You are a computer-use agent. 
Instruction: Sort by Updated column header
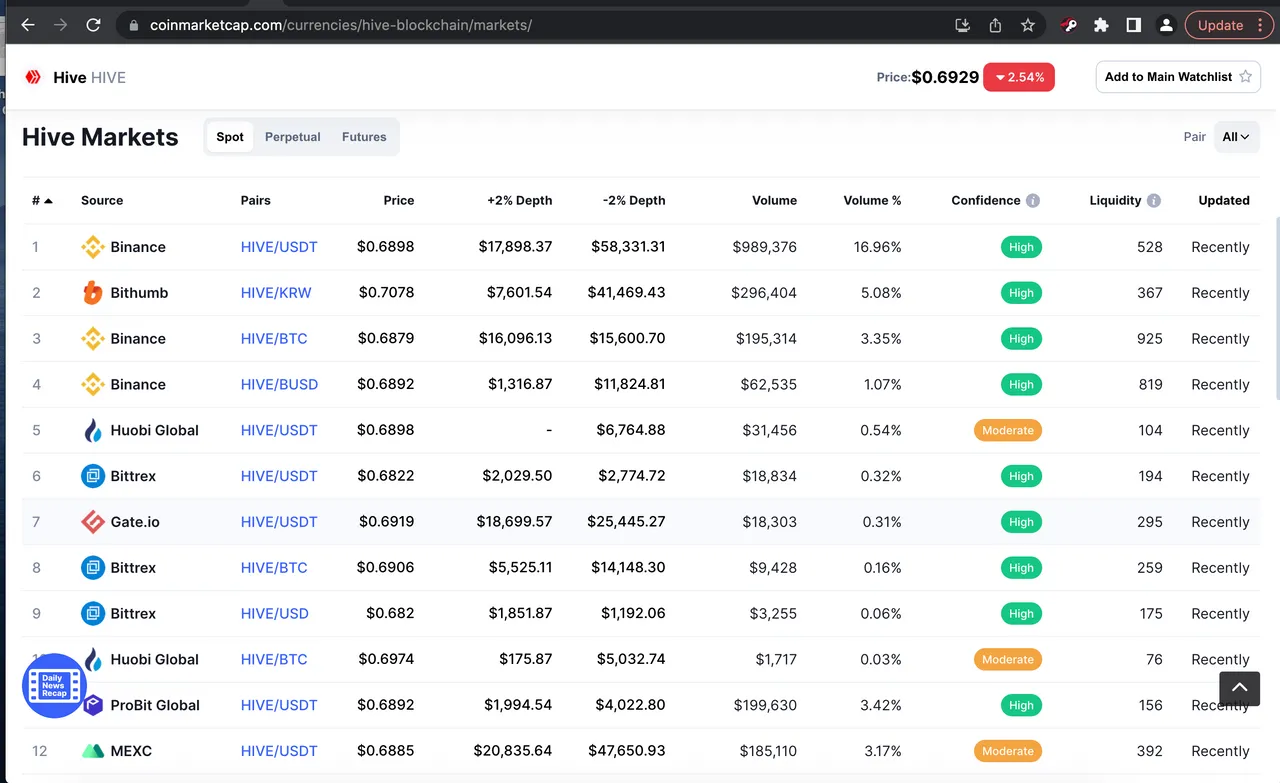tap(1224, 200)
